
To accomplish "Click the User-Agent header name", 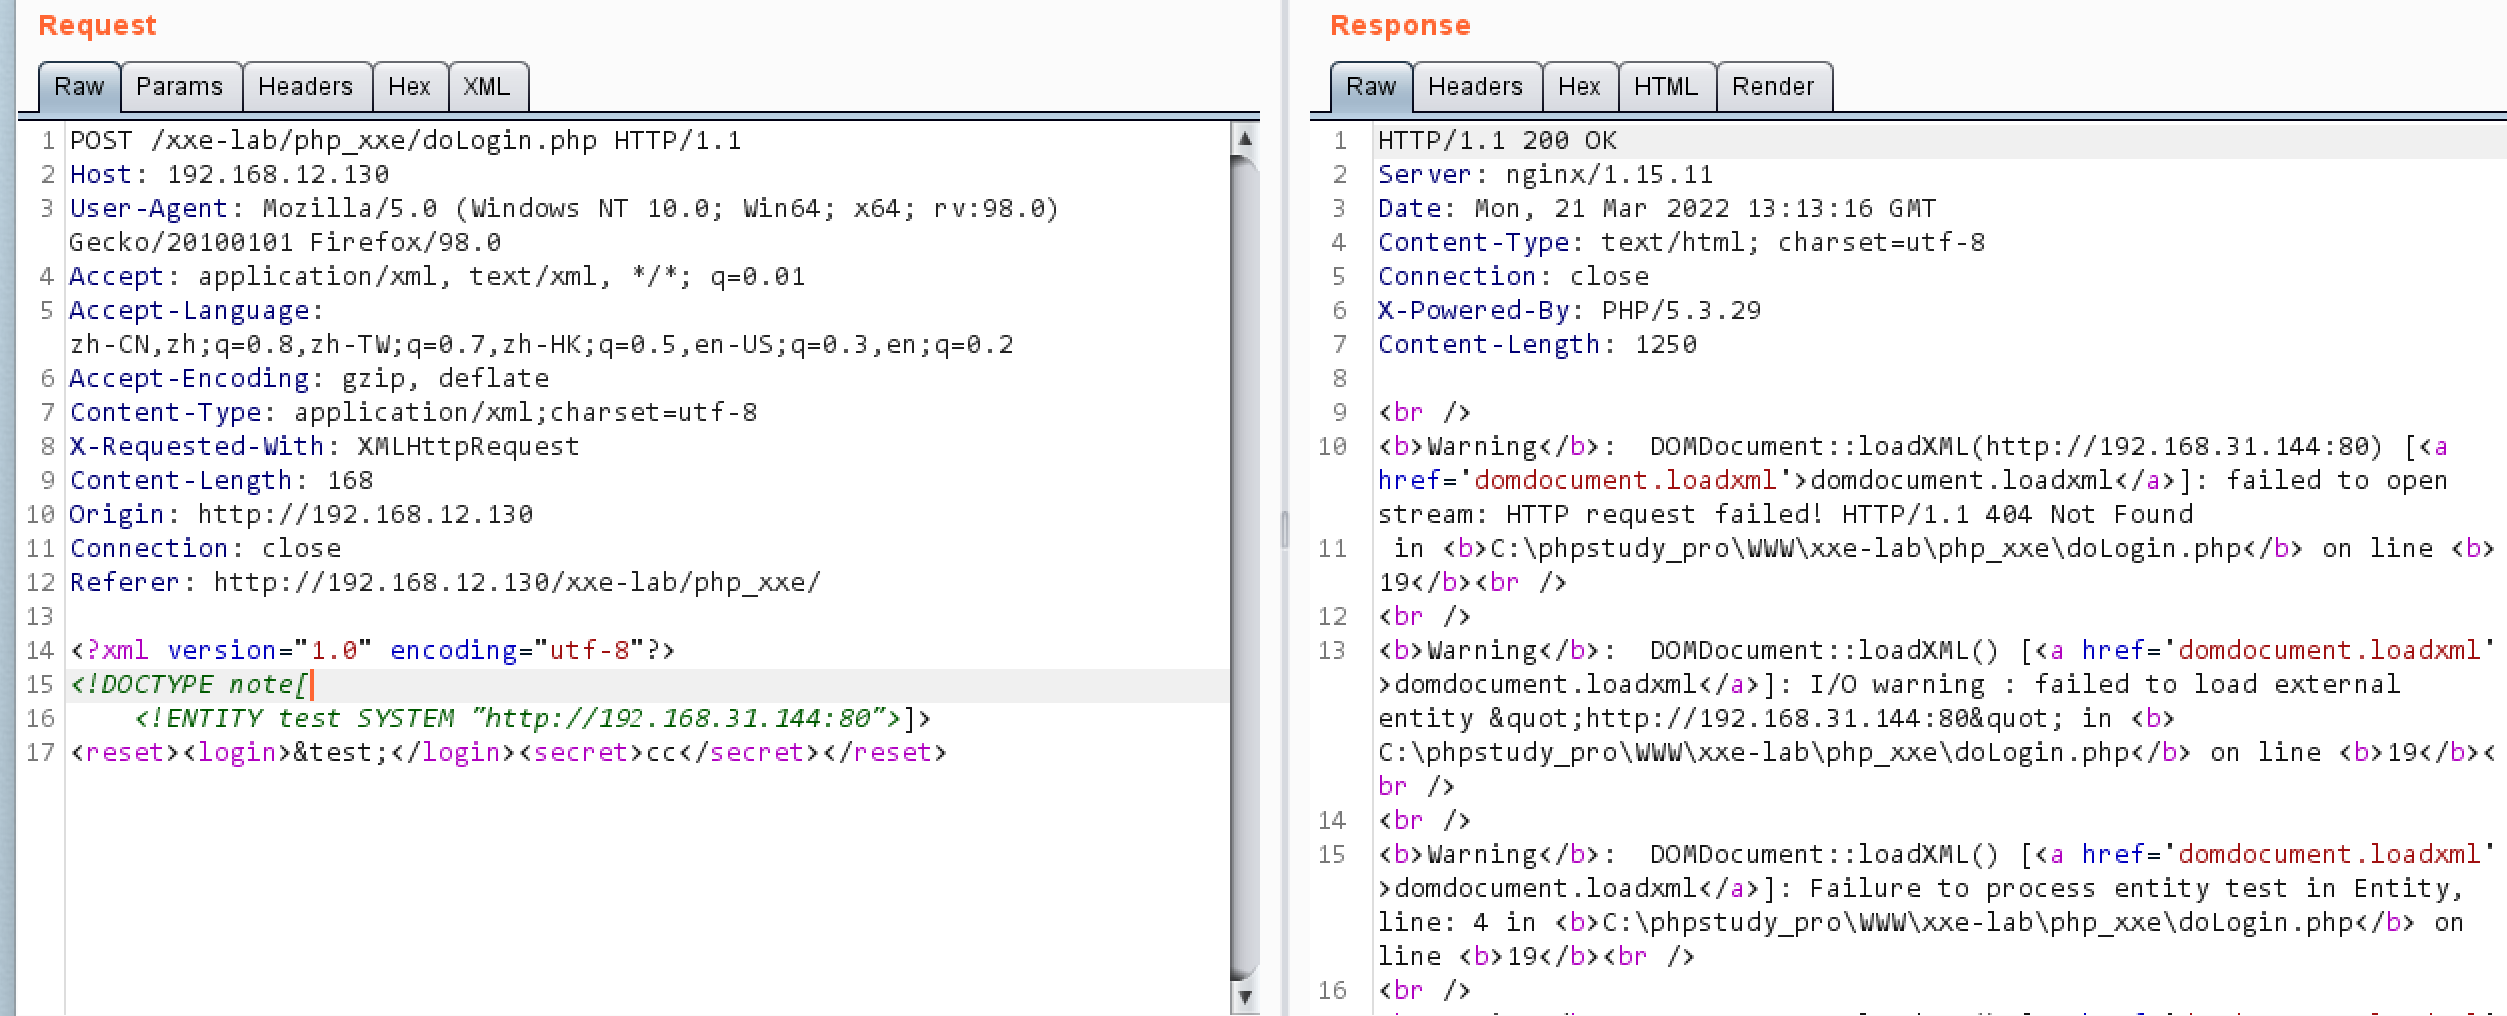I will coord(148,208).
